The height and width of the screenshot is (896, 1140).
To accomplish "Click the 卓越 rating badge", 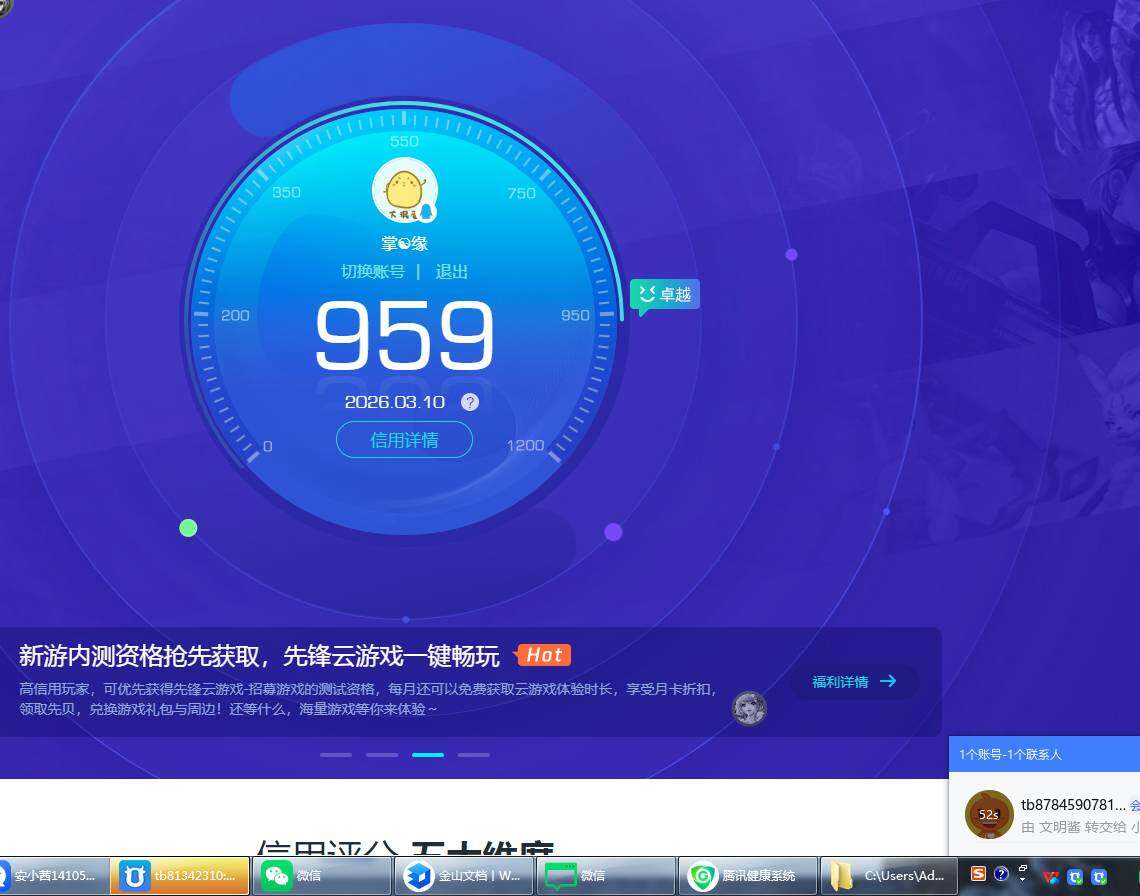I will click(664, 294).
